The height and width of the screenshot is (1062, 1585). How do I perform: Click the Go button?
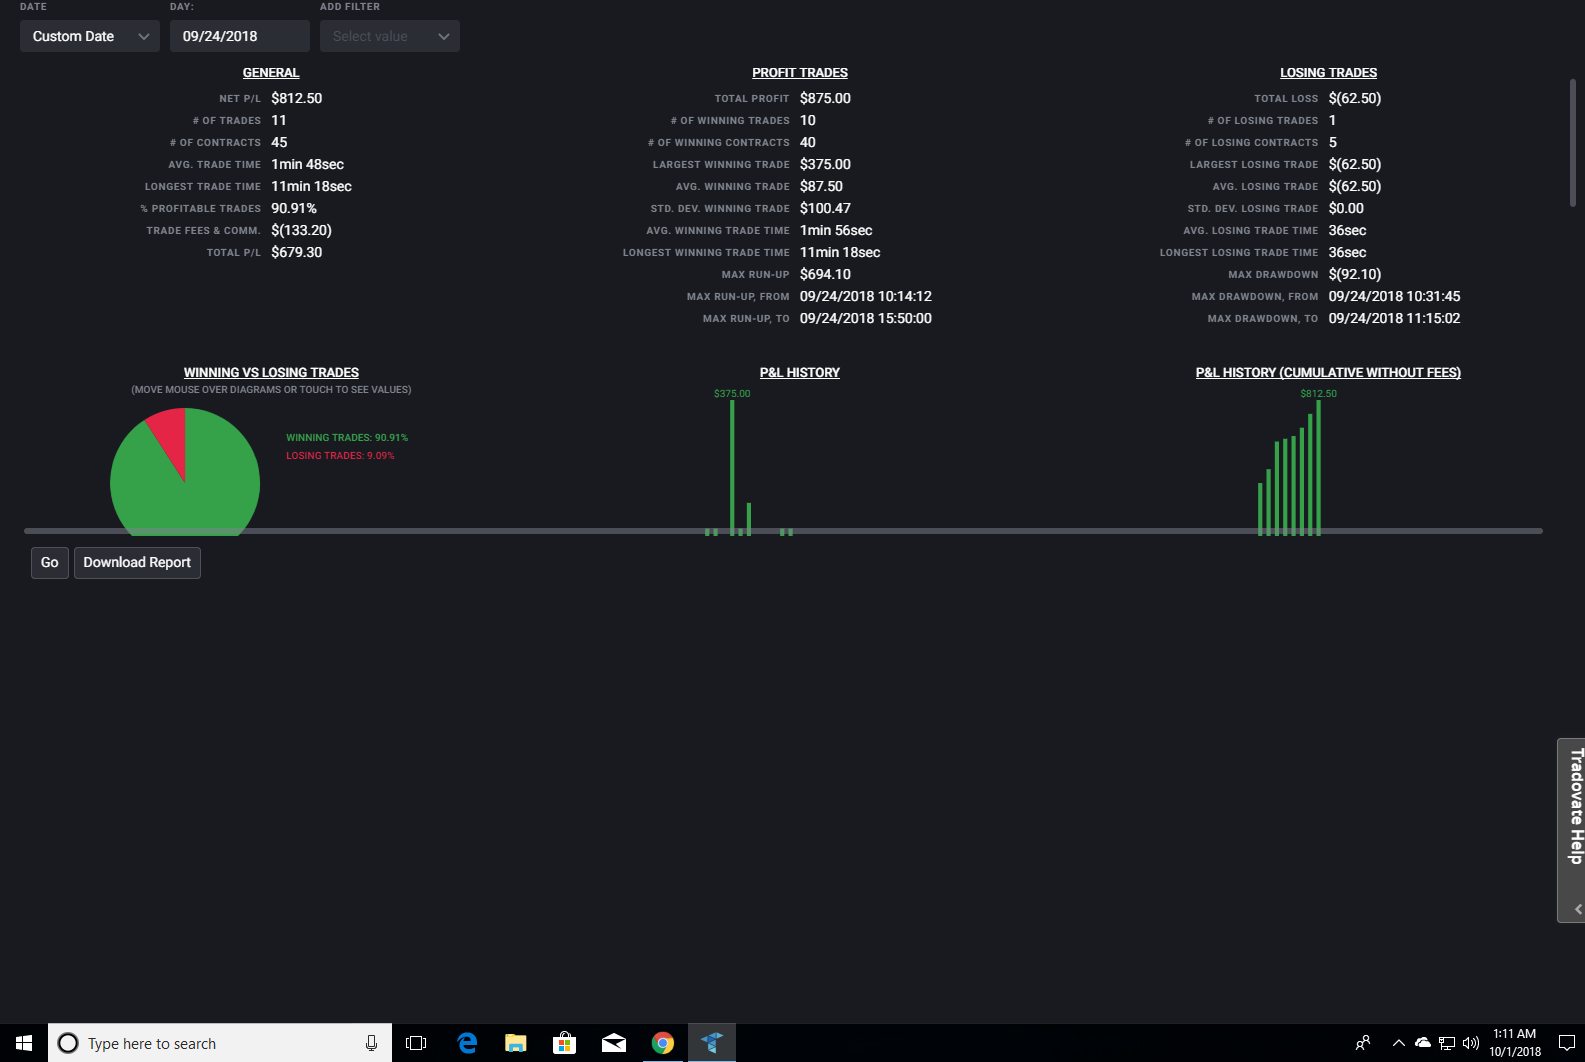50,563
